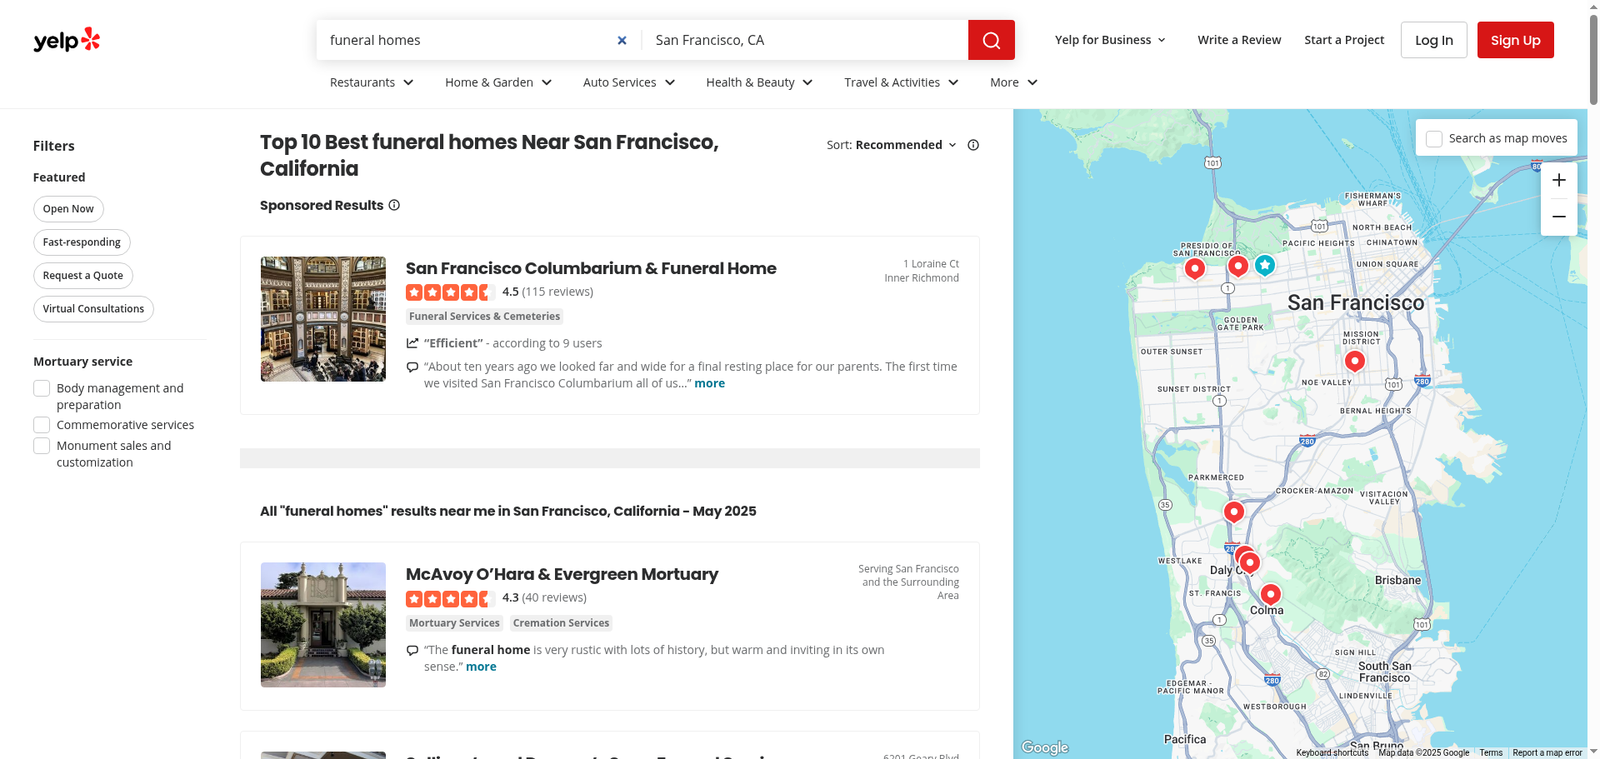Toggle the Fast-responding filter
The height and width of the screenshot is (759, 1600).
tap(82, 242)
